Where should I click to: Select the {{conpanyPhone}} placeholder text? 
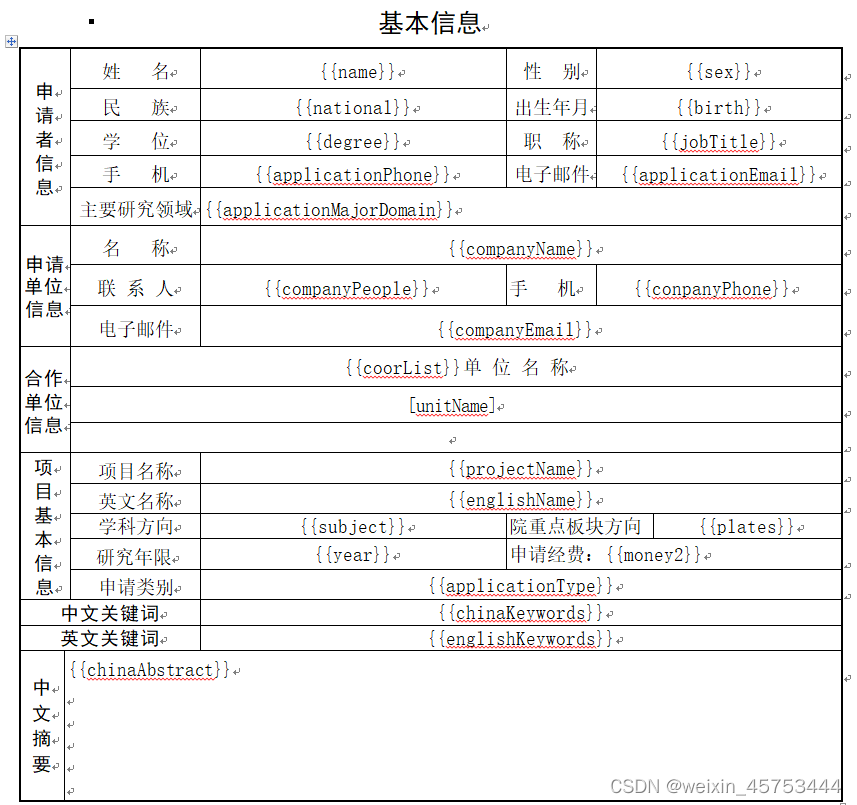(x=714, y=286)
